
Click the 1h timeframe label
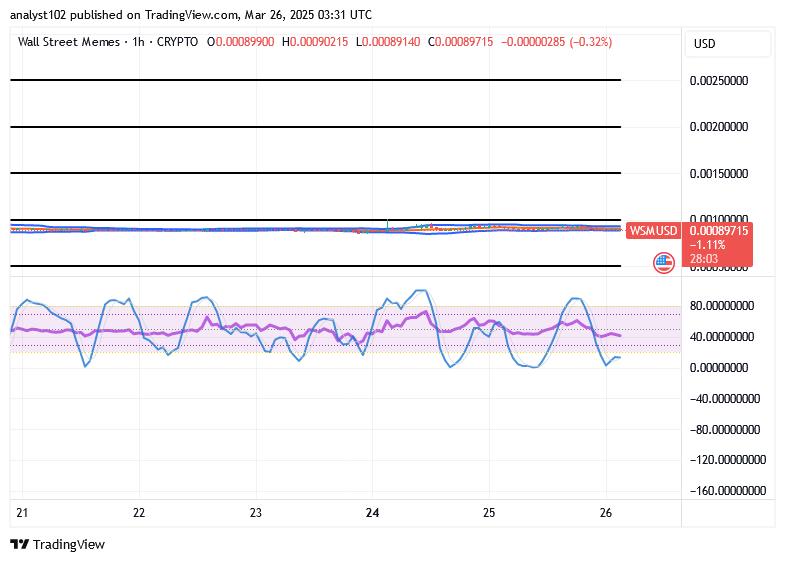pyautogui.click(x=138, y=42)
